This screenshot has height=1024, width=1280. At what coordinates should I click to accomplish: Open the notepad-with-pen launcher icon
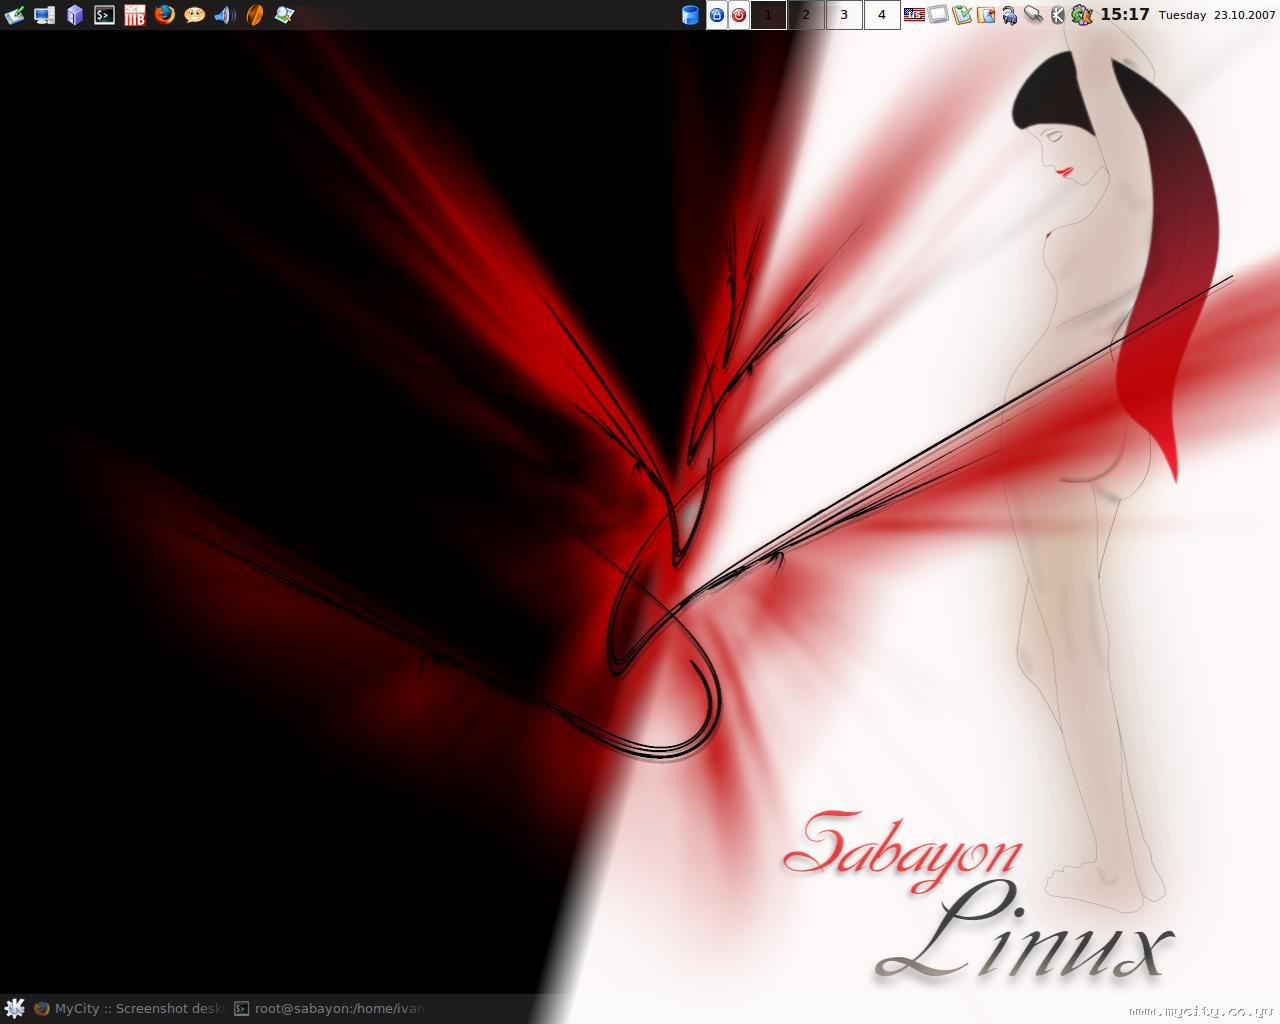point(14,15)
